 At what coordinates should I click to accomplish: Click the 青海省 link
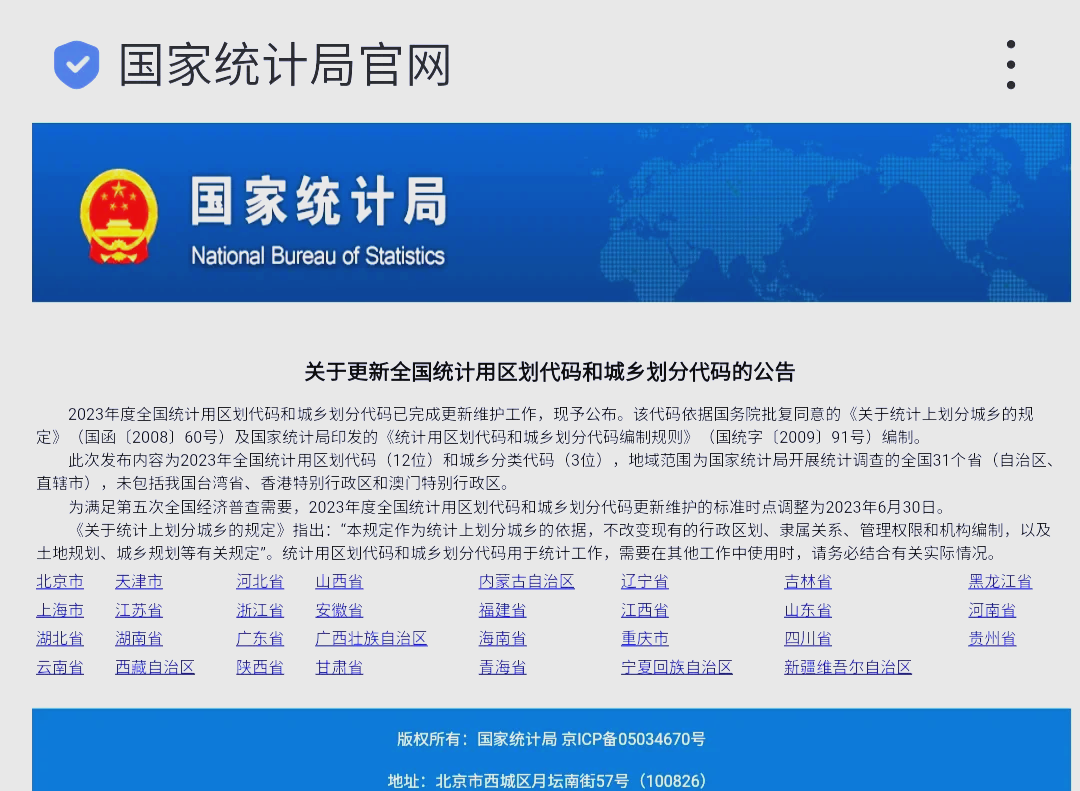click(503, 668)
